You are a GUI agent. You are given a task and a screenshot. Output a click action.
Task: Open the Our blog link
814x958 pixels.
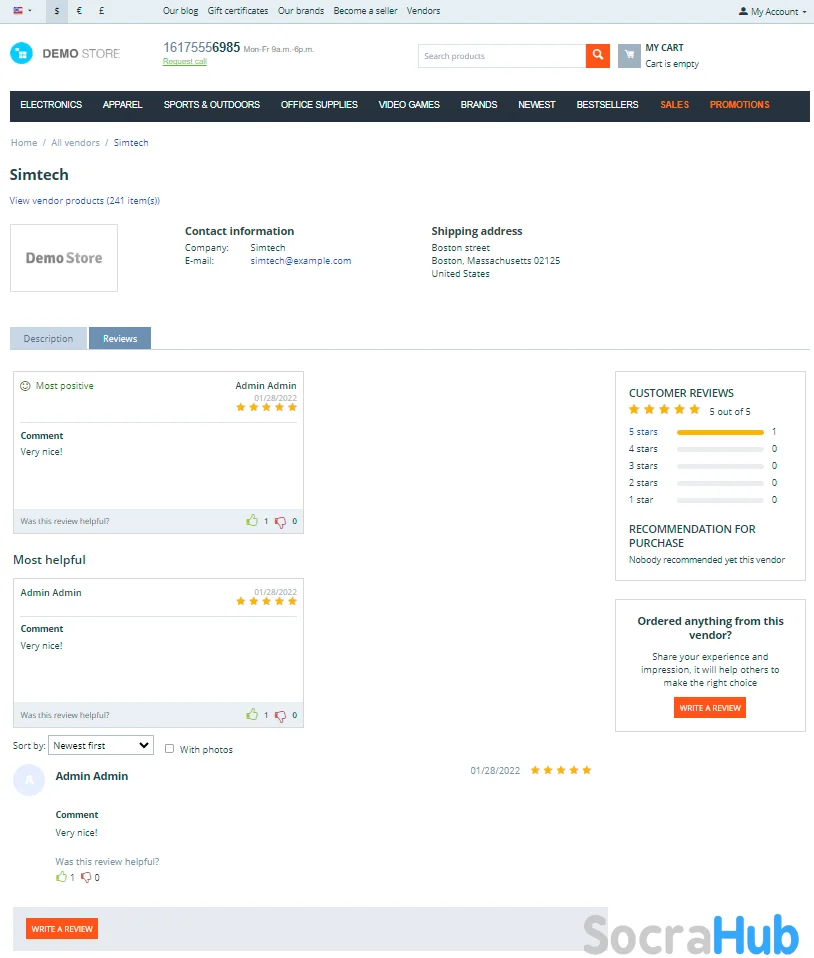pos(180,11)
